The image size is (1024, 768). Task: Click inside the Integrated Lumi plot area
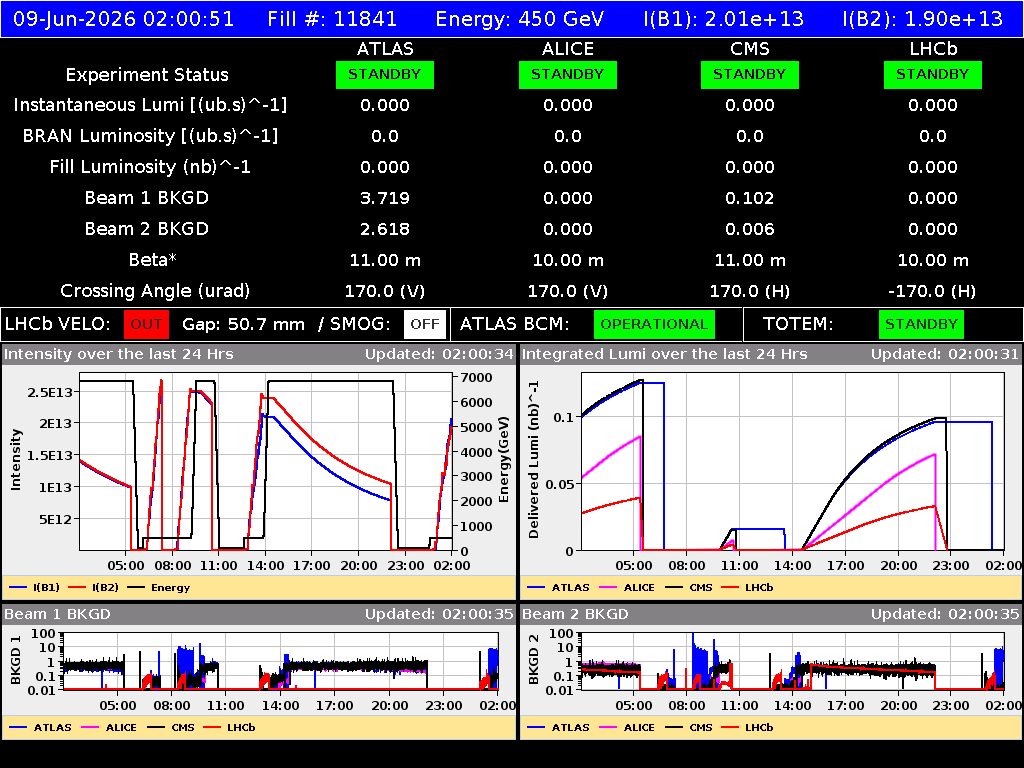click(x=793, y=461)
